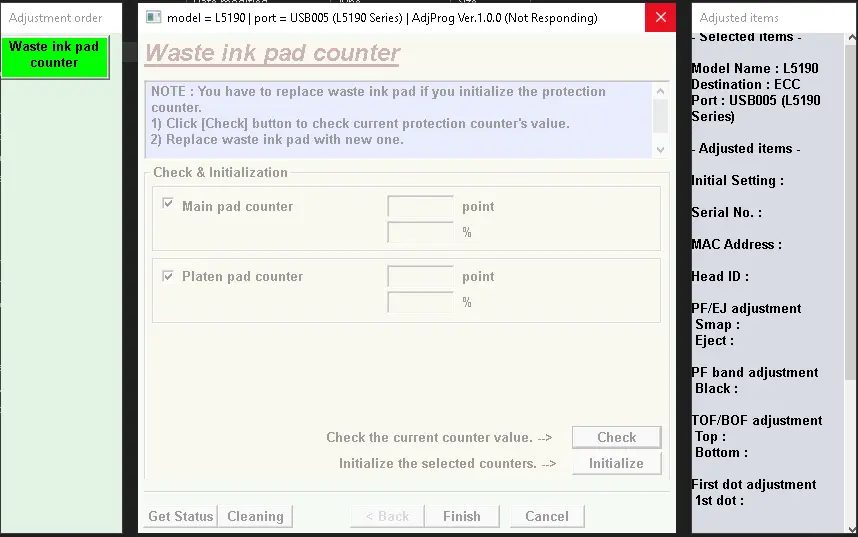Image resolution: width=858 pixels, height=537 pixels.
Task: Click the Main pad counter percent field
Action: (x=420, y=232)
